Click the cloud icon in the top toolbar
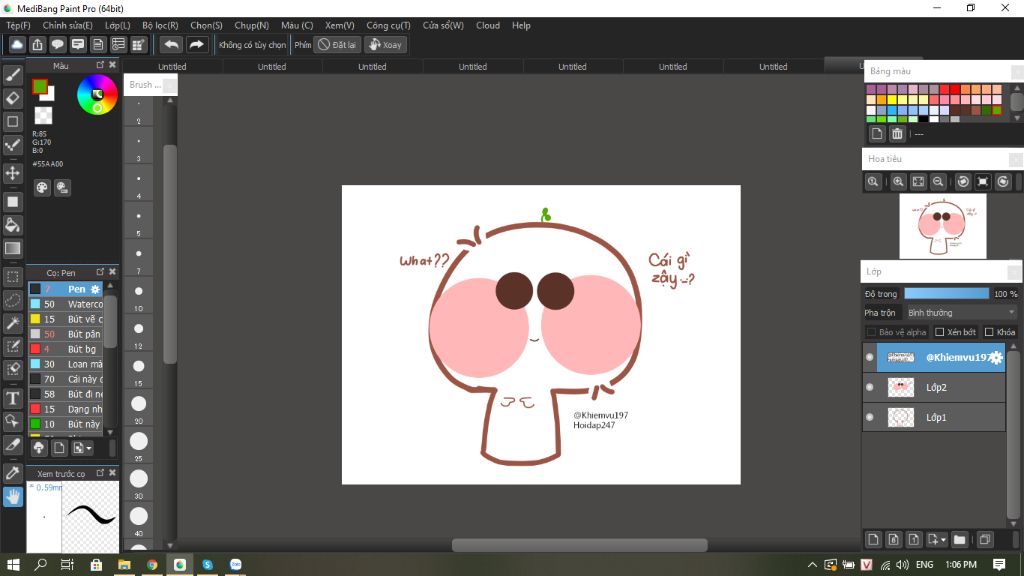 coord(17,44)
